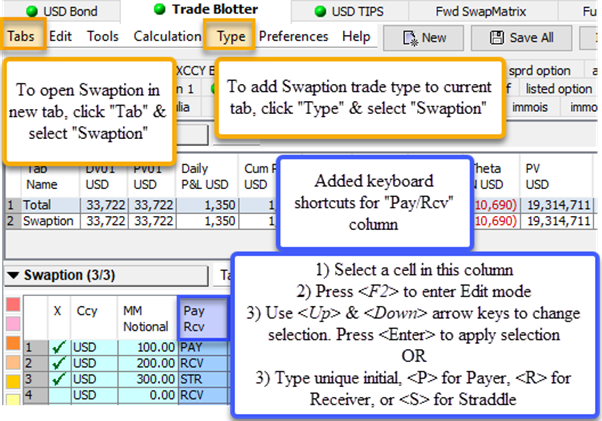Viewport: 602px width, 421px height.
Task: Open the Calculation menu
Action: coord(167,36)
